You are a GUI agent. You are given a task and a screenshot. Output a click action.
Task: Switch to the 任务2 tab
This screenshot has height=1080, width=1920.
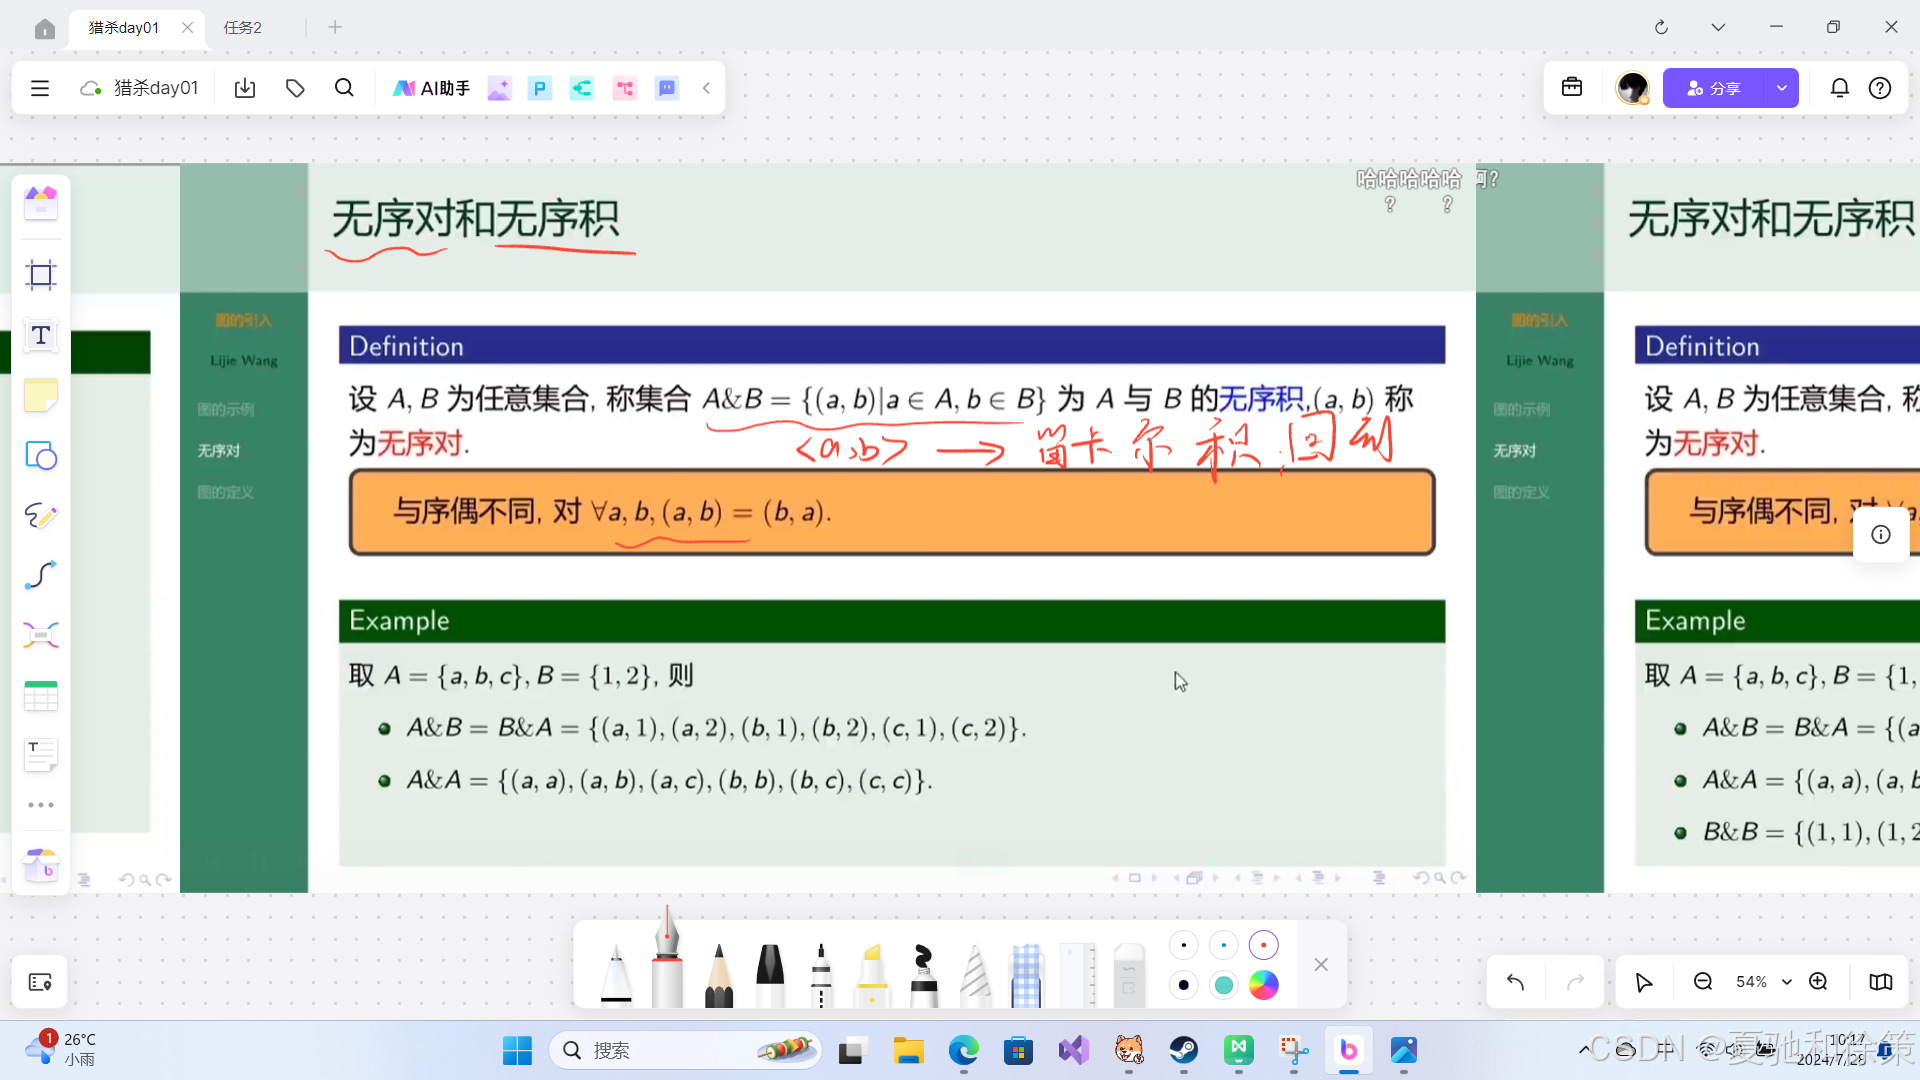click(x=243, y=28)
